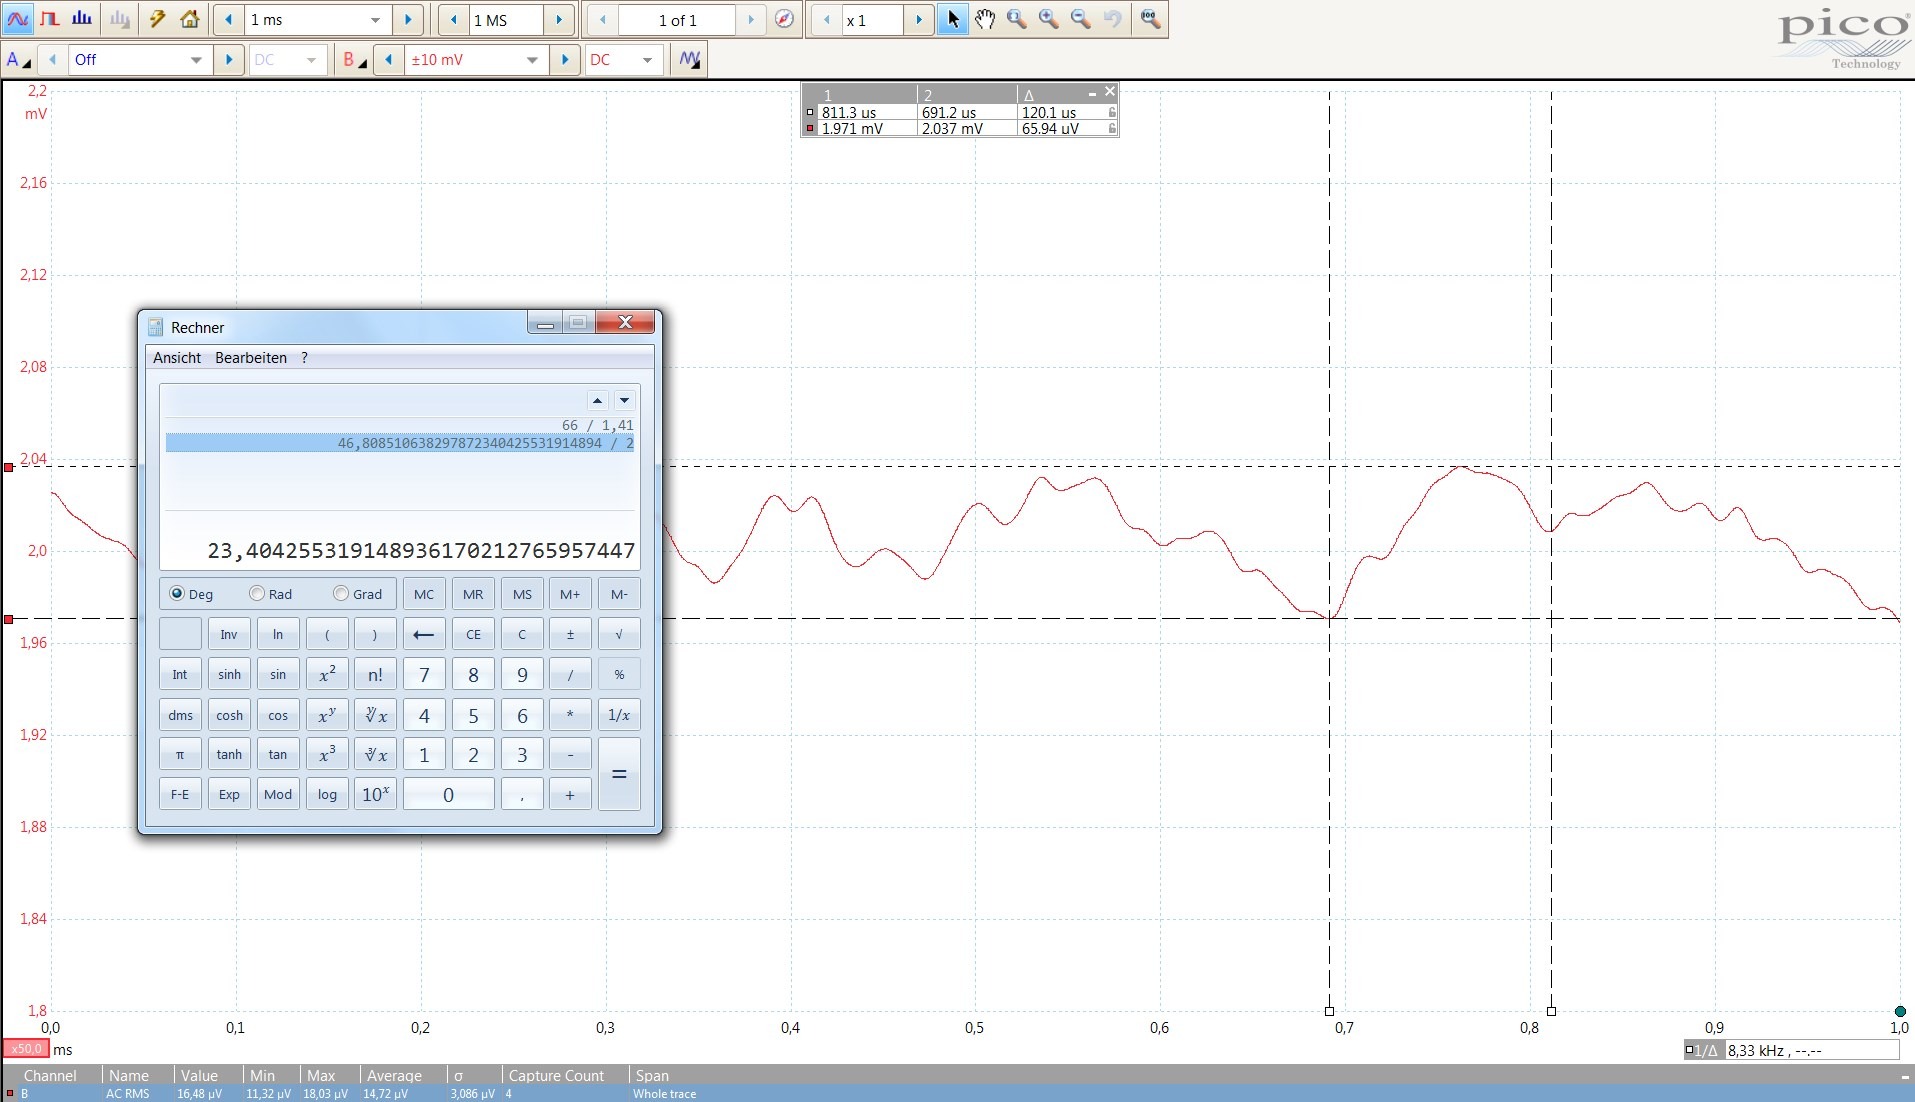
Task: Decrease sample count left arrow
Action: pyautogui.click(x=454, y=20)
